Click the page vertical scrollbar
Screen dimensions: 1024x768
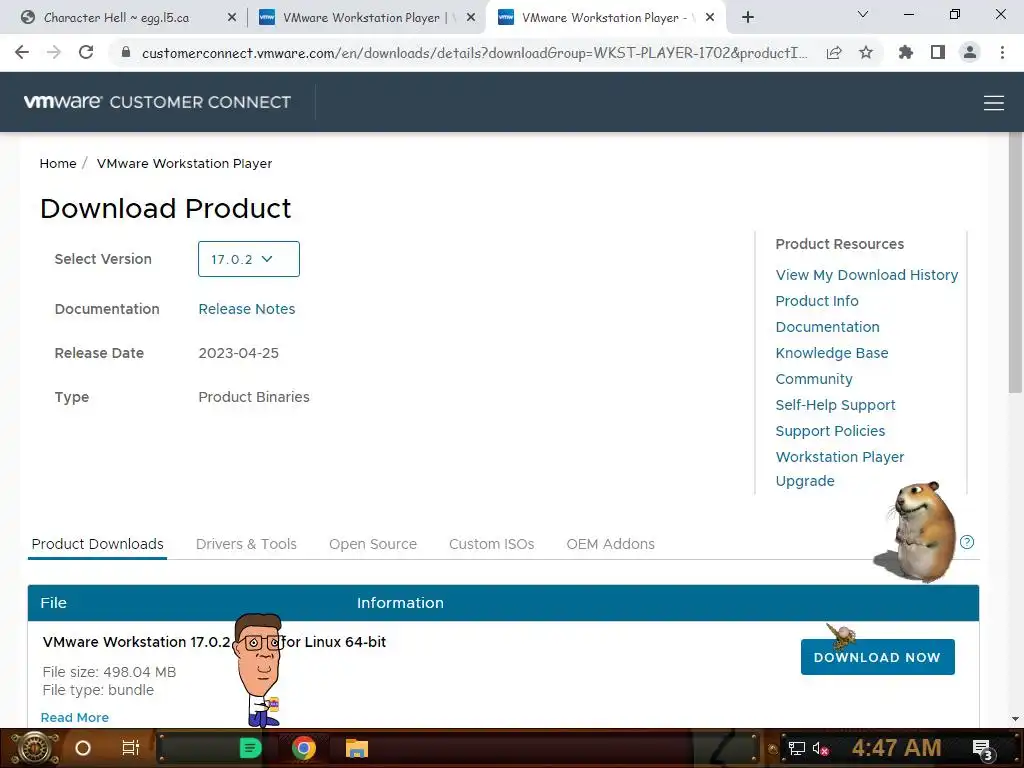click(1015, 262)
